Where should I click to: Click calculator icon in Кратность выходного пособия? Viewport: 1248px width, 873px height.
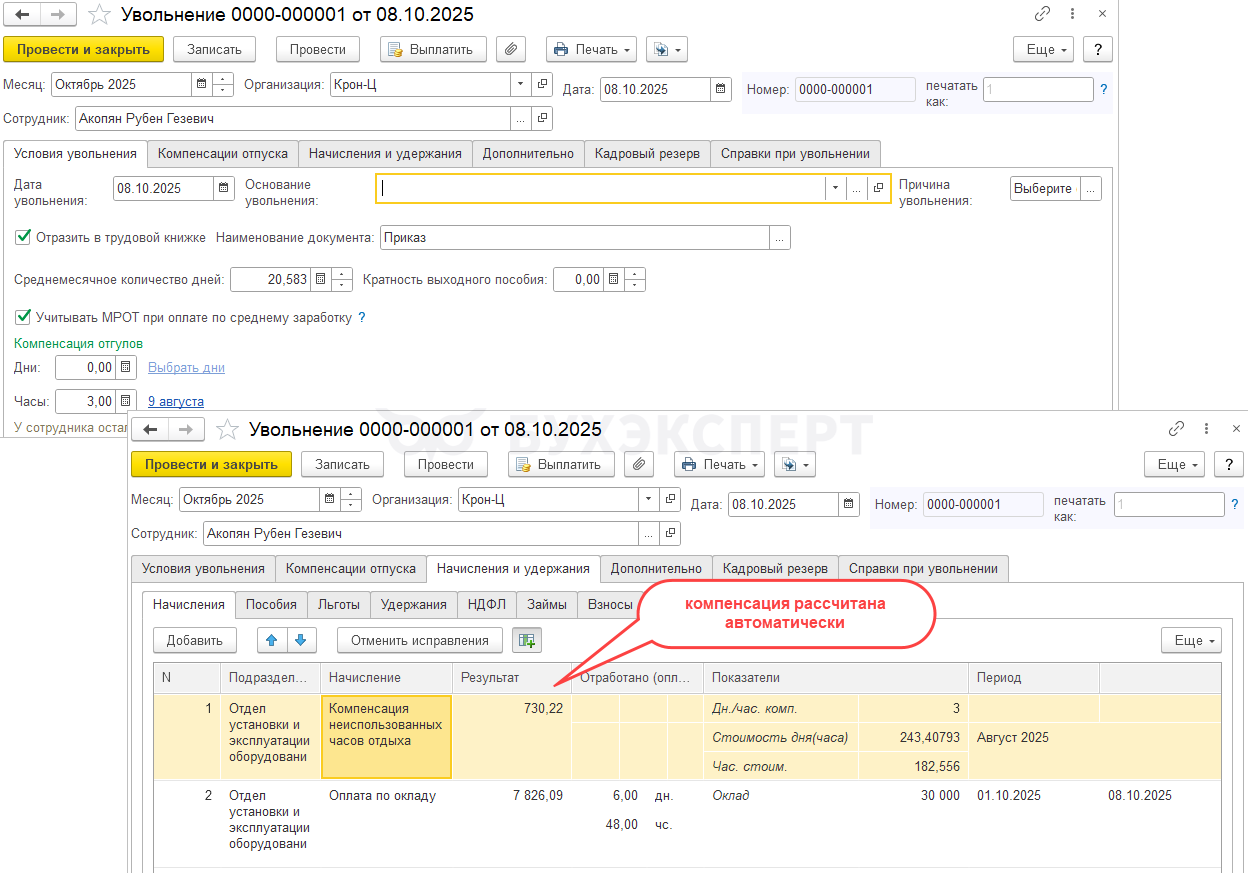614,280
